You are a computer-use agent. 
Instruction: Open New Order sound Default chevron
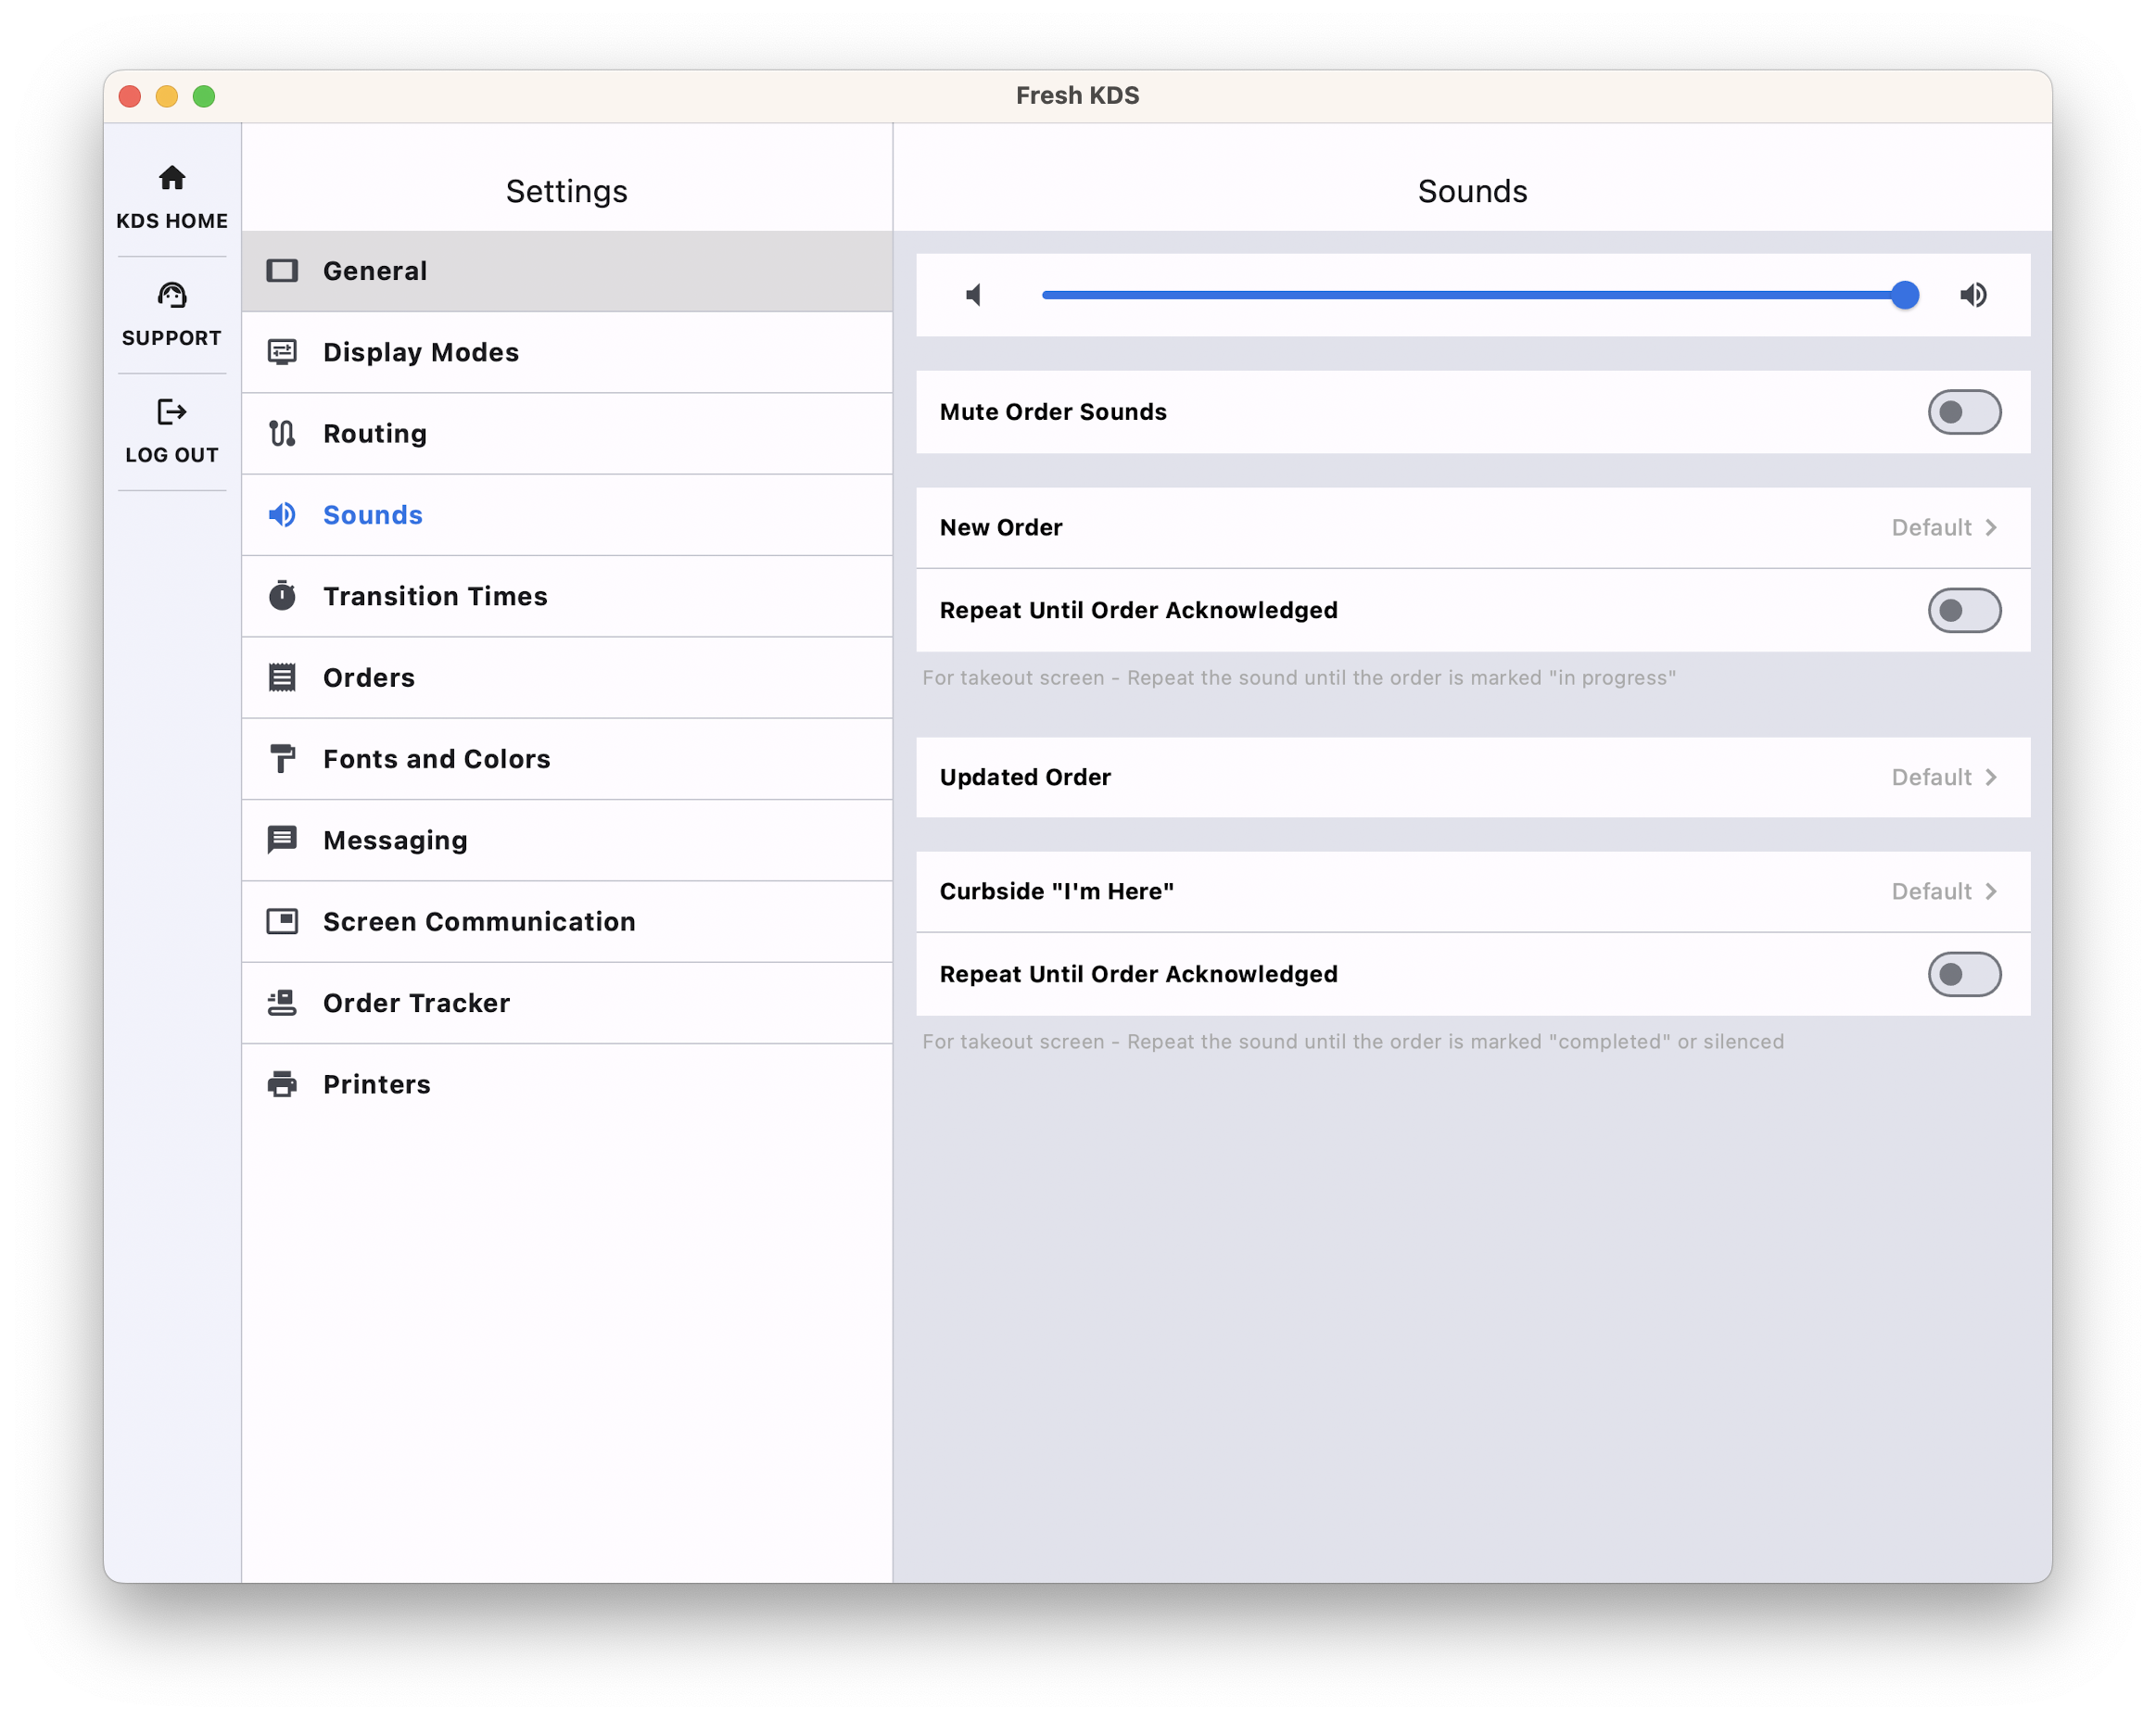[1990, 527]
